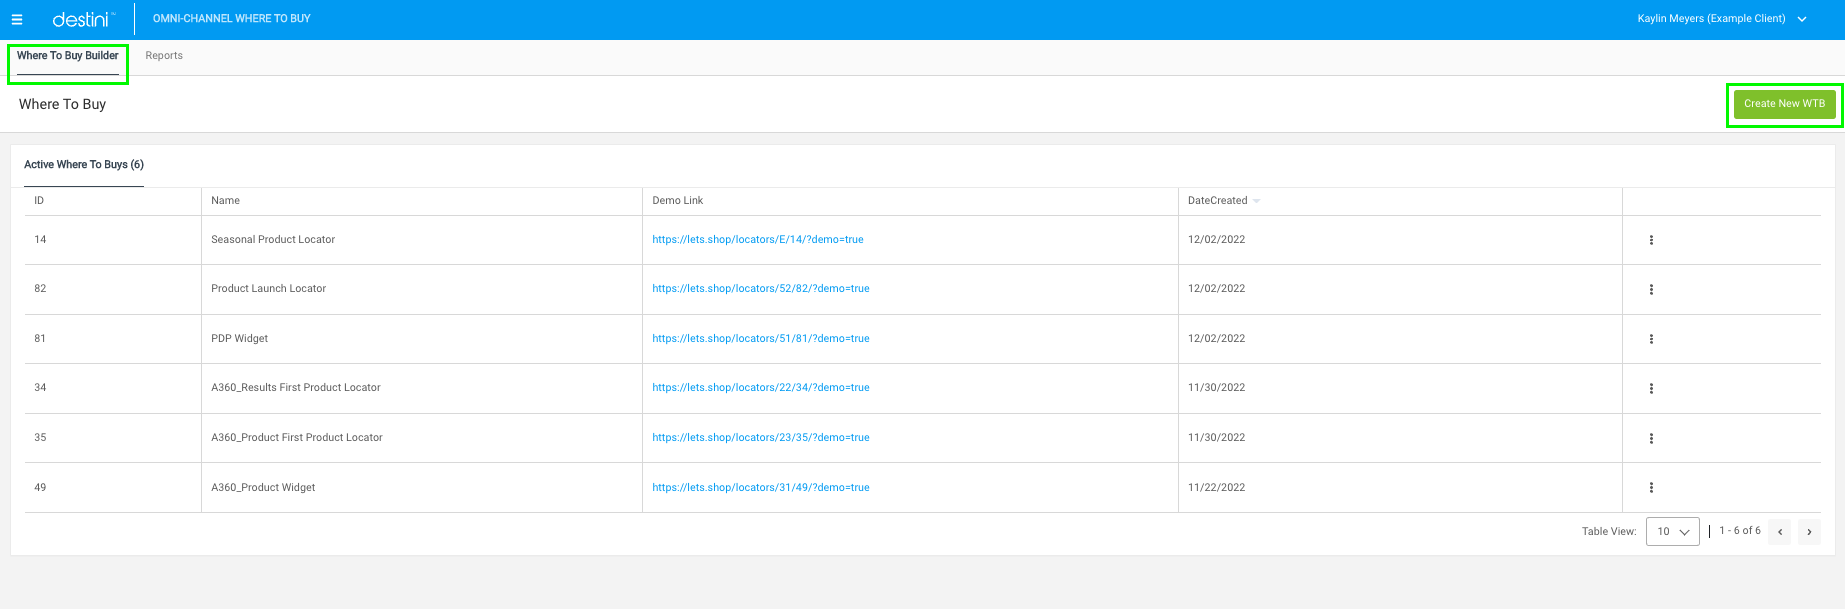Click the ID column header

point(39,201)
